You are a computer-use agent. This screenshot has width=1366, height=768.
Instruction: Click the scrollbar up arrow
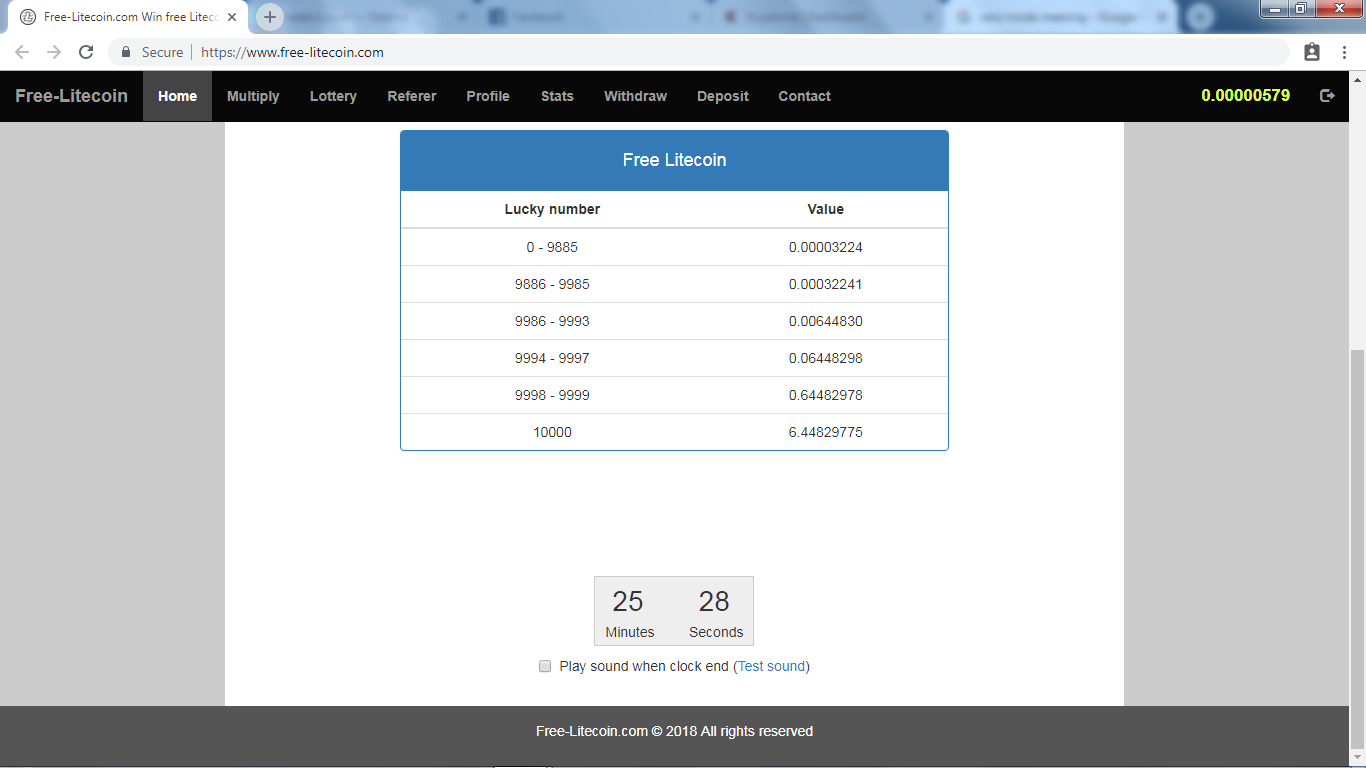[x=1357, y=79]
